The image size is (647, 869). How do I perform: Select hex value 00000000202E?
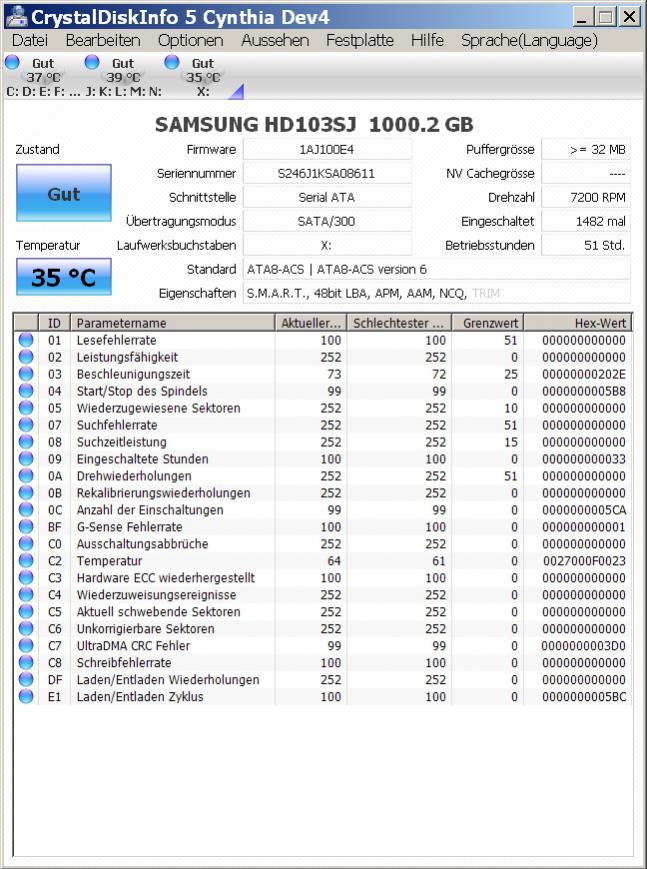coord(584,374)
